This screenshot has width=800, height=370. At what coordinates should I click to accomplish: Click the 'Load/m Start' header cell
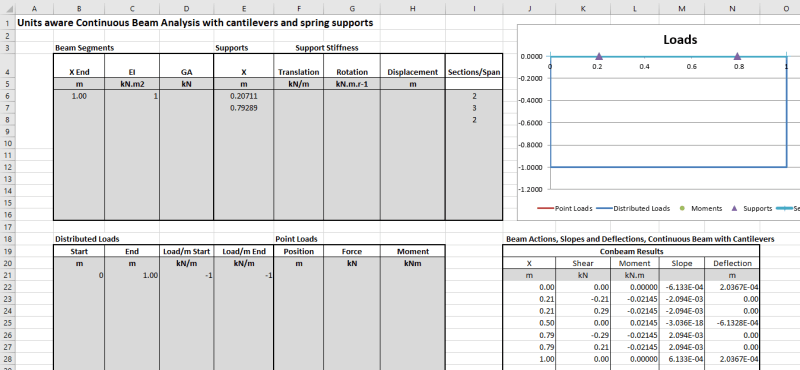pos(186,252)
